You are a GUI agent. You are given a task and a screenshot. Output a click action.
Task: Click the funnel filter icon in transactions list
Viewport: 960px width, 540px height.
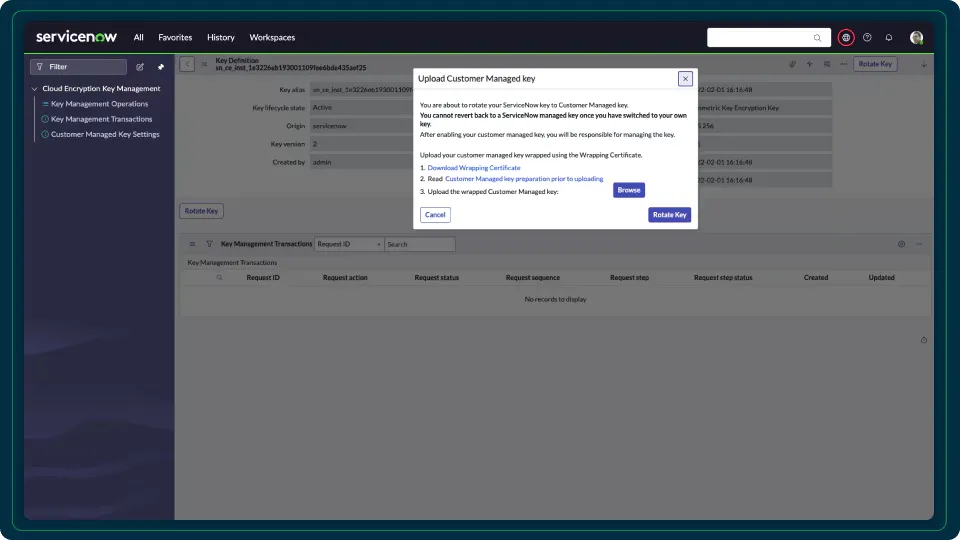pos(209,244)
